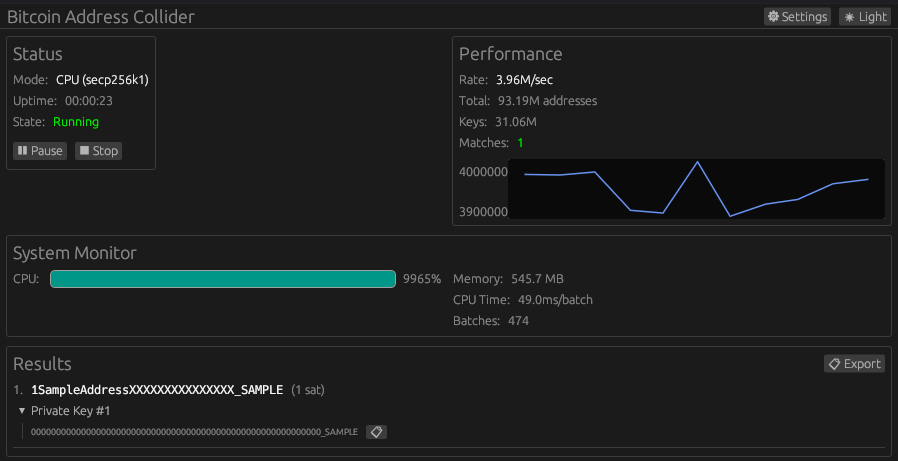The height and width of the screenshot is (461, 898).
Task: Click the Matches count of 1
Action: coord(520,143)
